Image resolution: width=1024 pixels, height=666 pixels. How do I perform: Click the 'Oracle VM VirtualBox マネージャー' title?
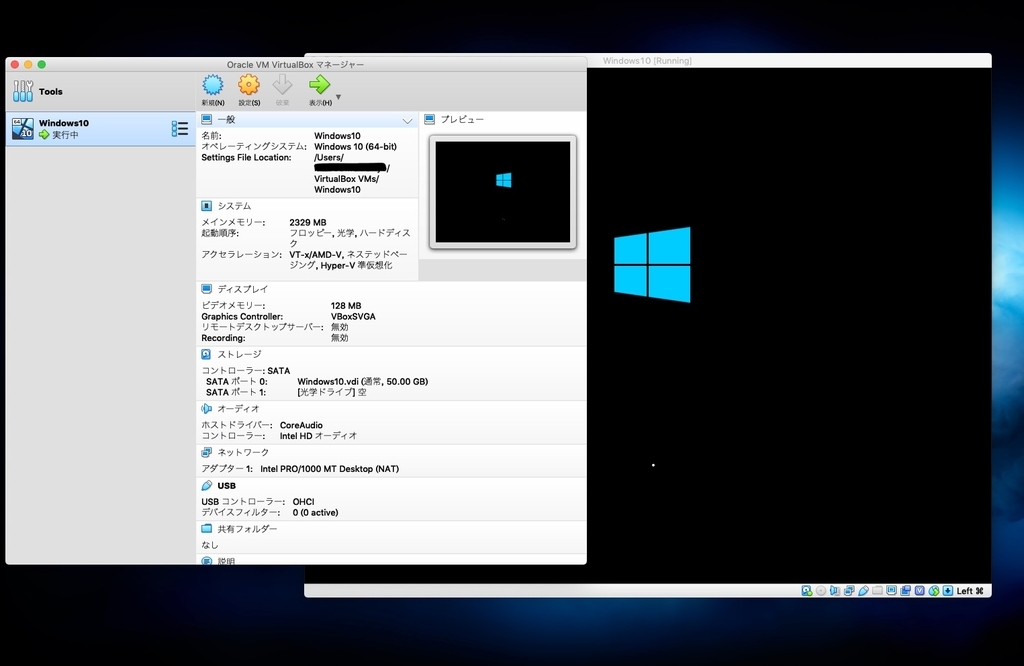coord(295,65)
